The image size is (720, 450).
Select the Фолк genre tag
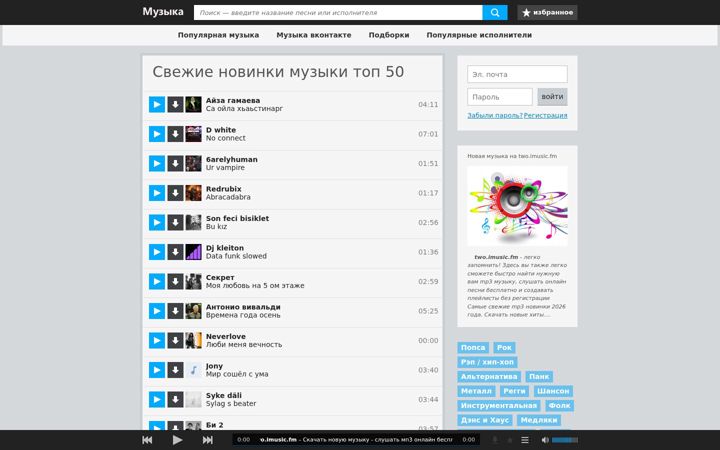click(559, 405)
